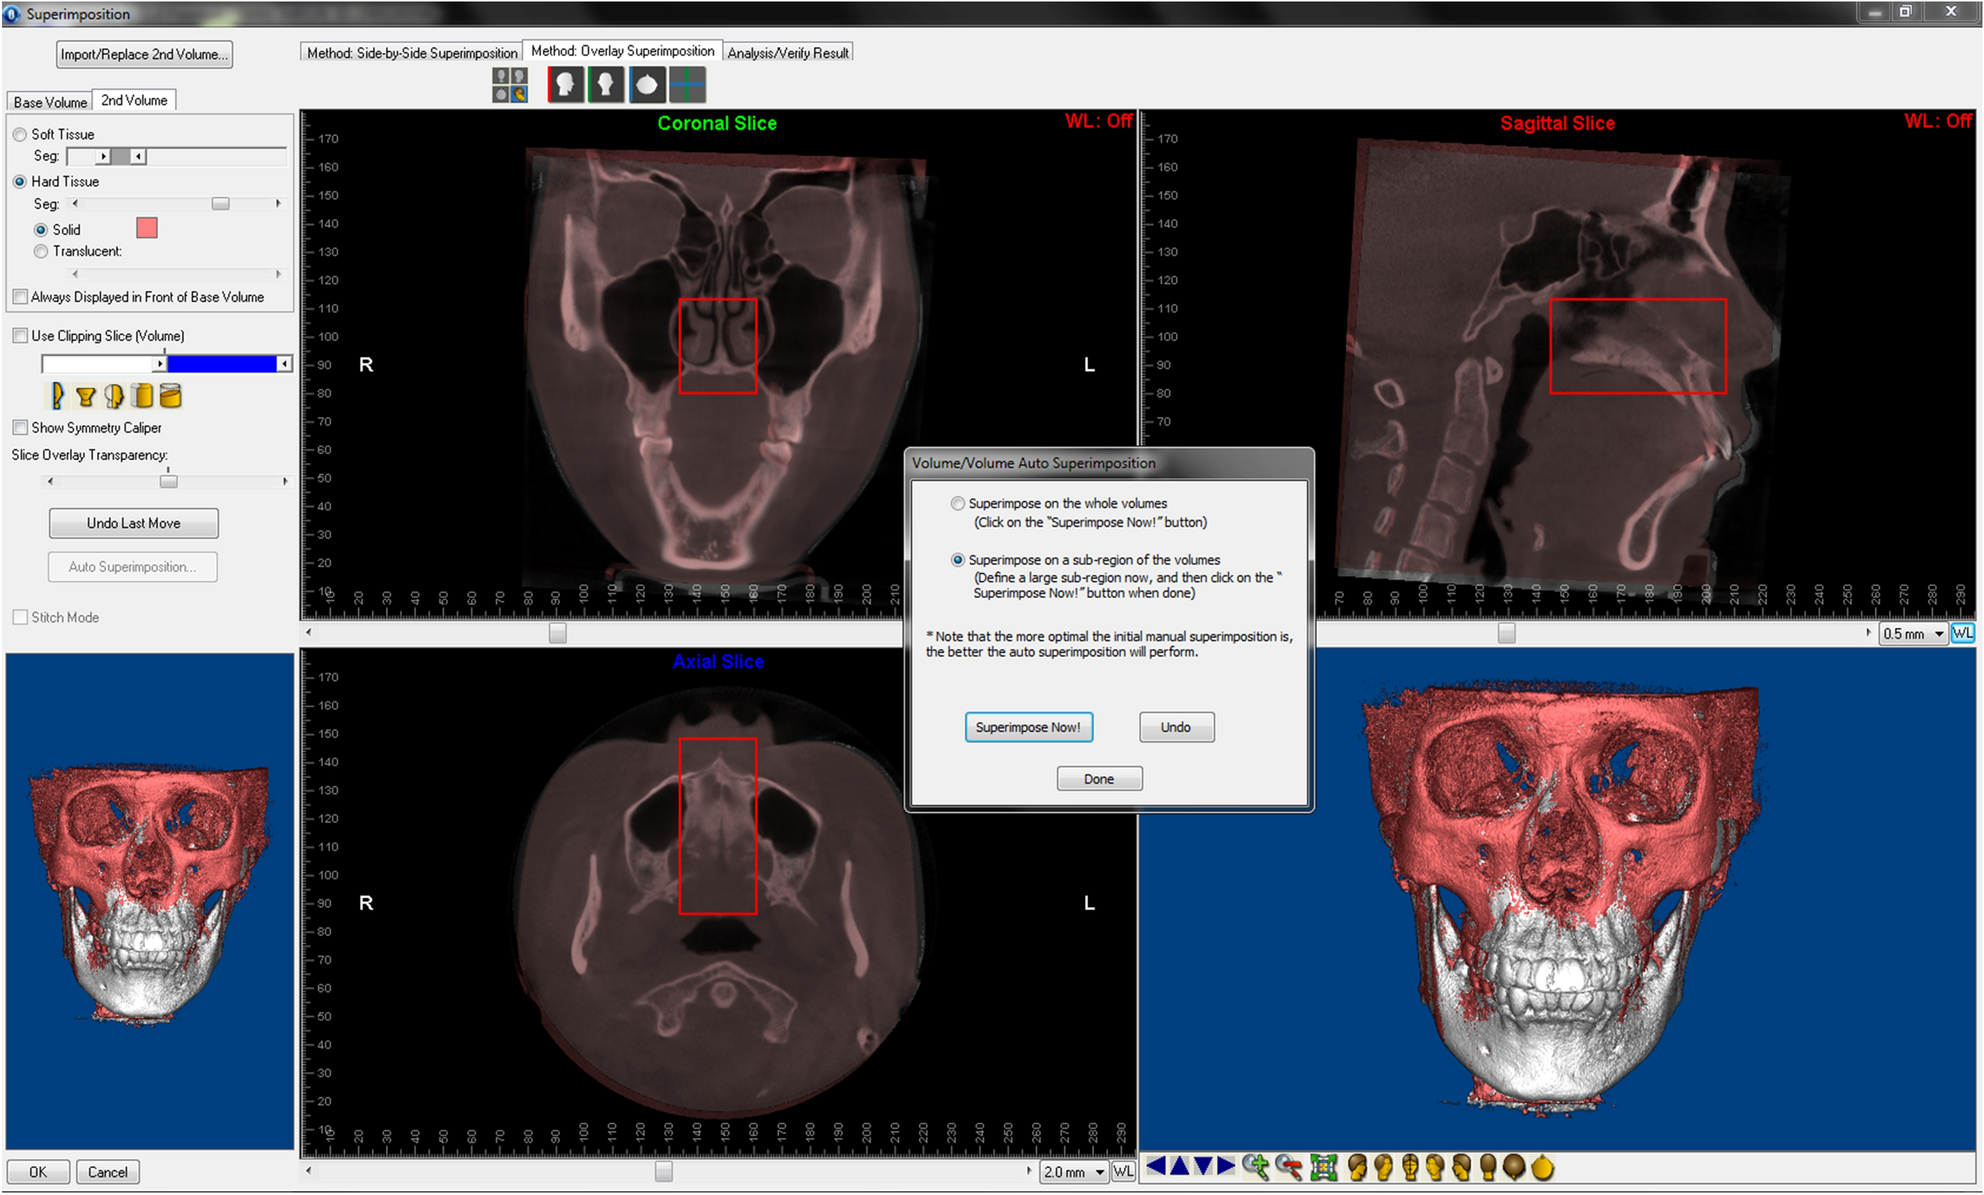The width and height of the screenshot is (1984, 1195).
Task: Switch to the Analysis/Verify Result tab
Action: (788, 53)
